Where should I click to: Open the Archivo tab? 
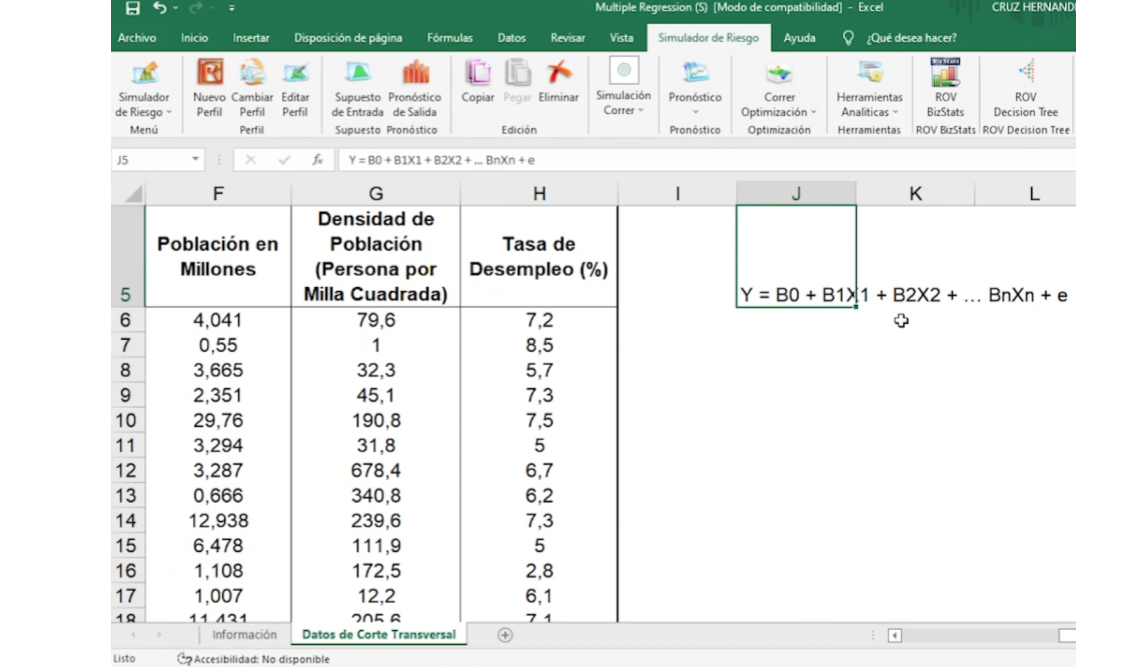pos(137,38)
